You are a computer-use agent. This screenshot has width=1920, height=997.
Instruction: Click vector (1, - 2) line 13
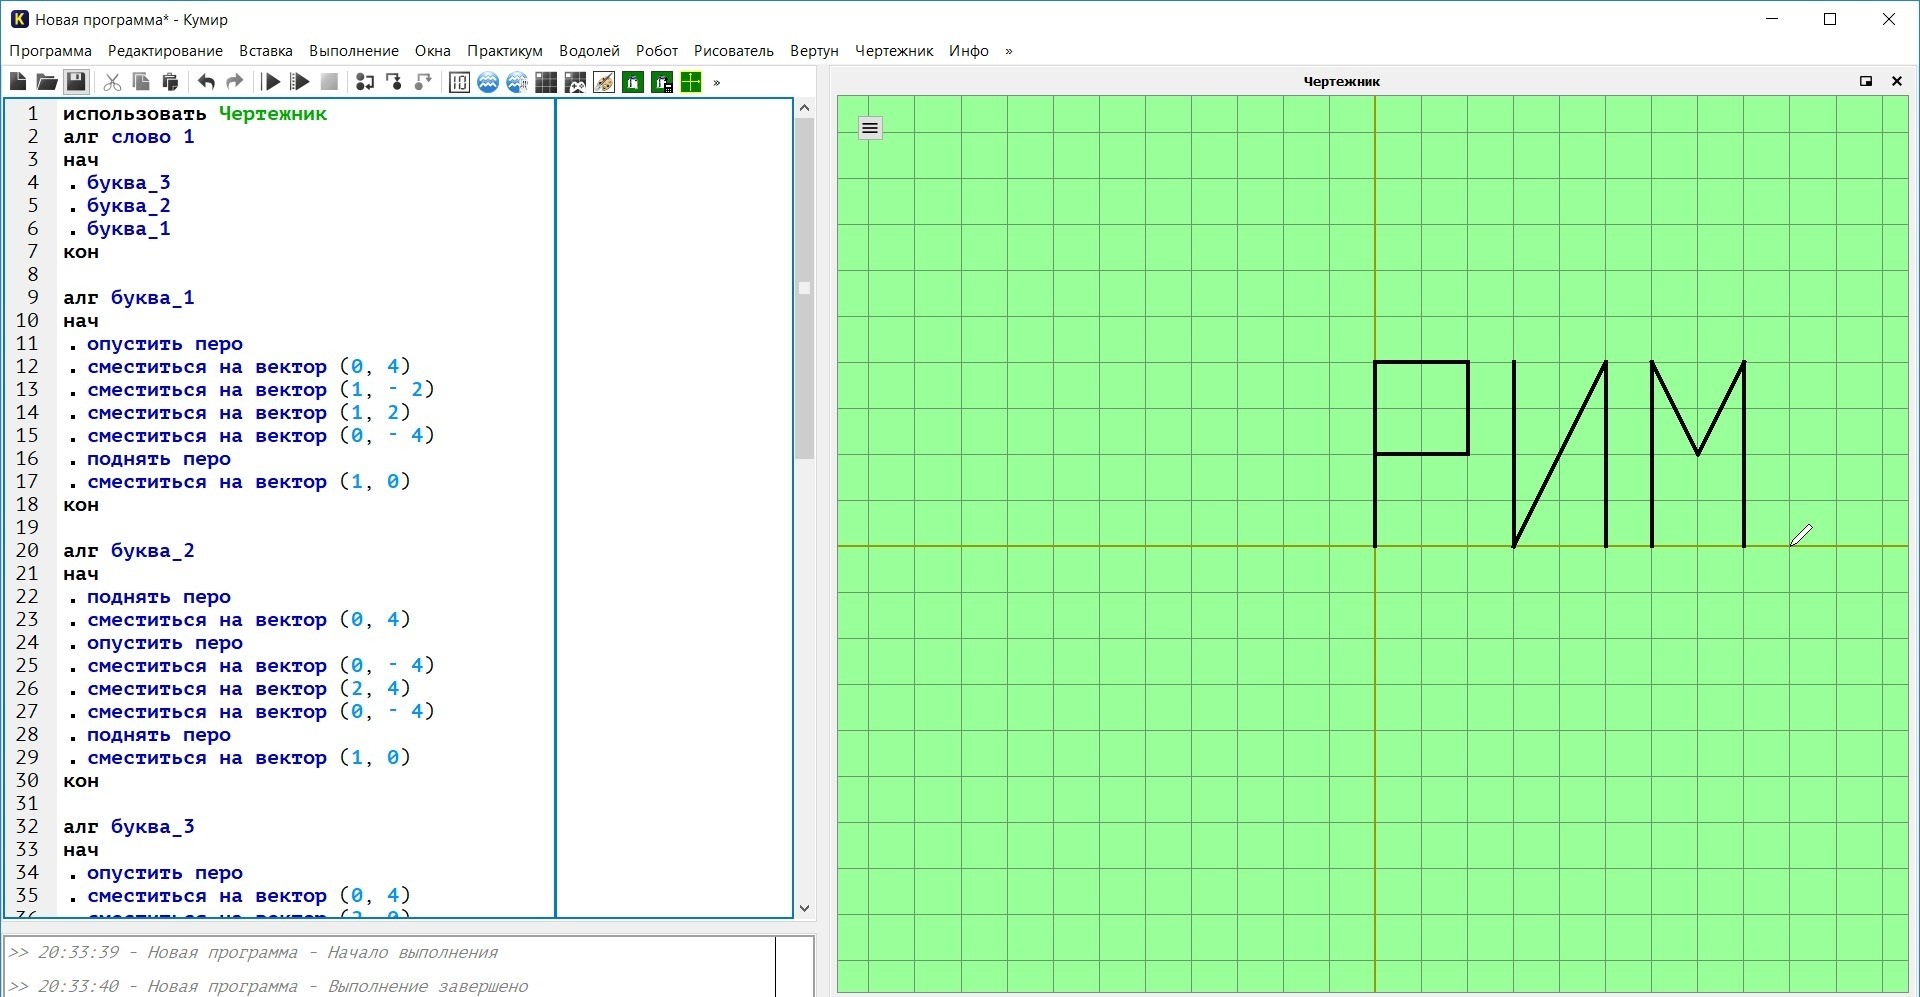261,390
